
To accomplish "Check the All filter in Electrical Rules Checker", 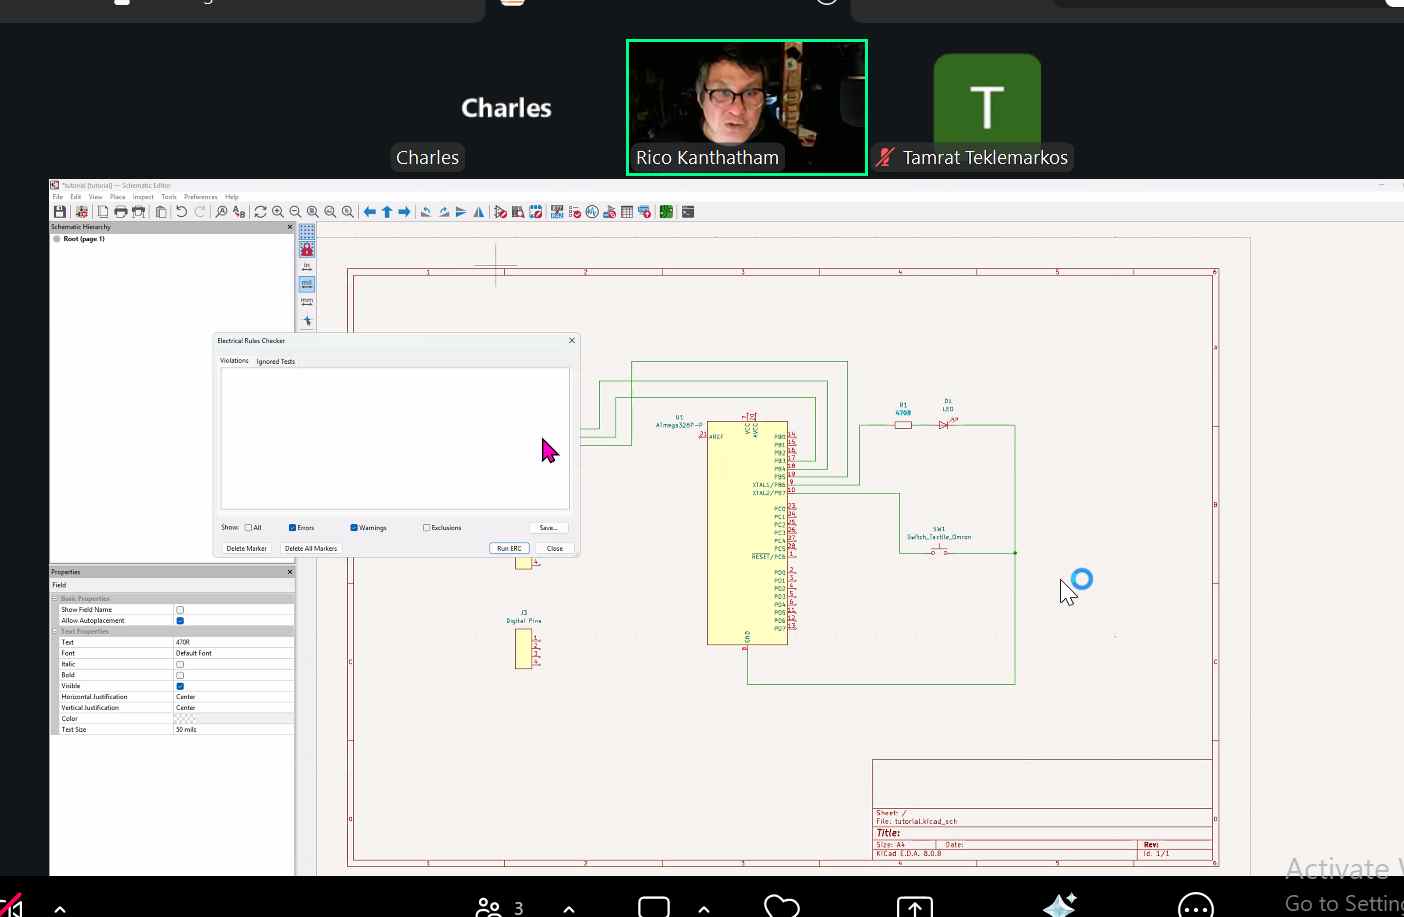I will point(249,528).
